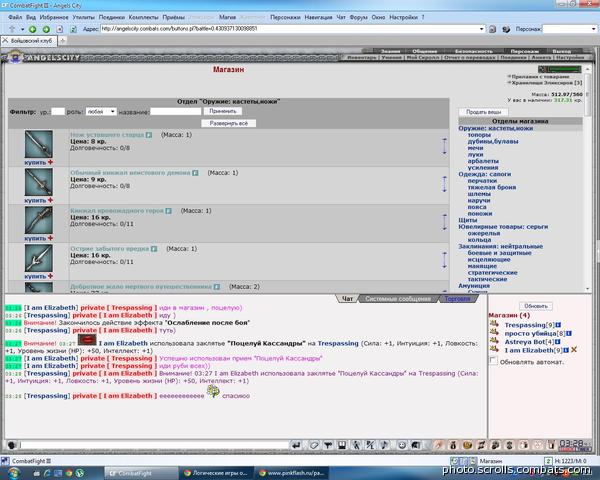The width and height of the screenshot is (600, 480).
Task: Click Chrome taskbar item www.pinkflash.ru
Action: pyautogui.click(x=292, y=473)
